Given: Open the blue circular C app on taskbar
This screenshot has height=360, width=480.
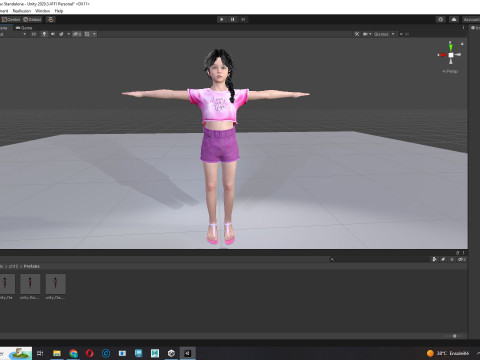Looking at the screenshot, I should [106, 353].
